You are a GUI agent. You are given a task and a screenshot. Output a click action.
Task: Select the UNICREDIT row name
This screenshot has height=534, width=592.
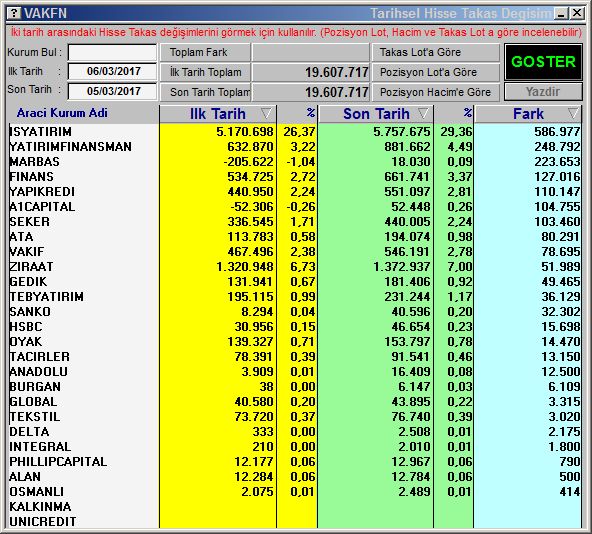43,522
